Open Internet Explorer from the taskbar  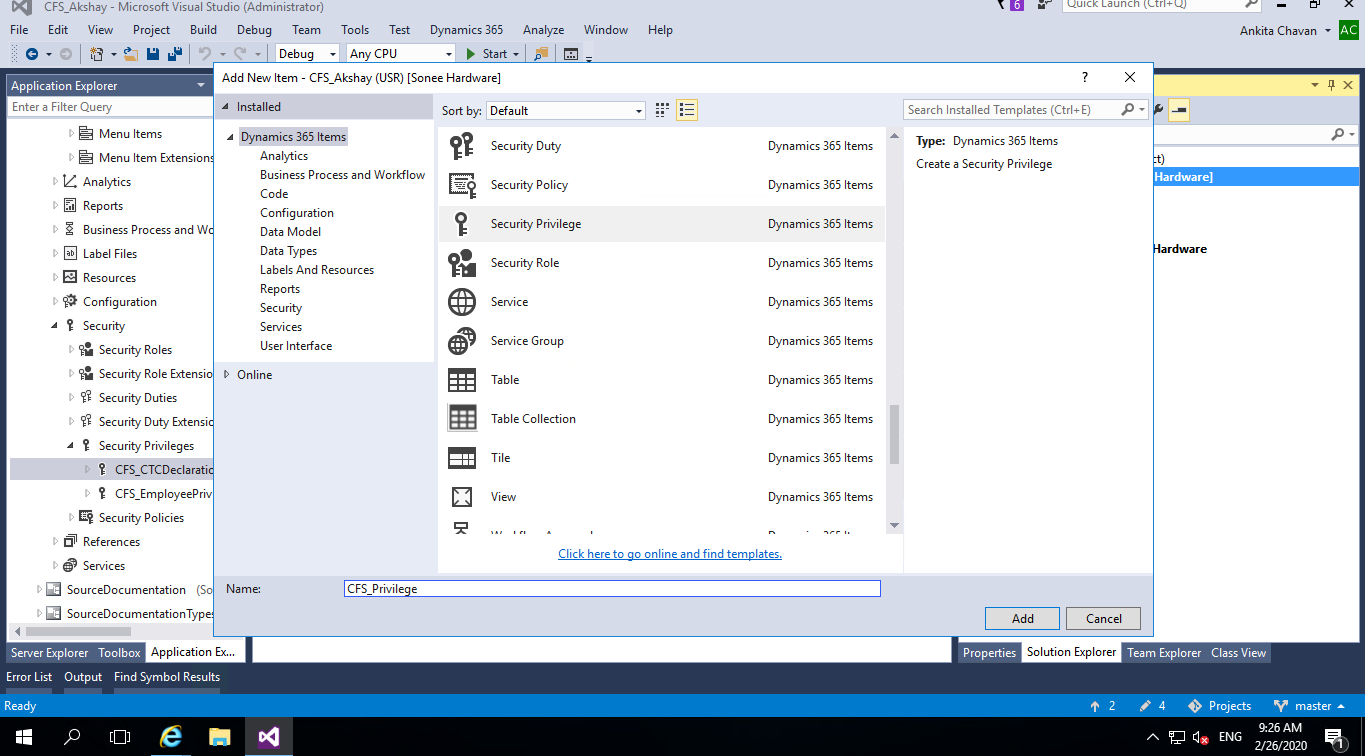[171, 737]
